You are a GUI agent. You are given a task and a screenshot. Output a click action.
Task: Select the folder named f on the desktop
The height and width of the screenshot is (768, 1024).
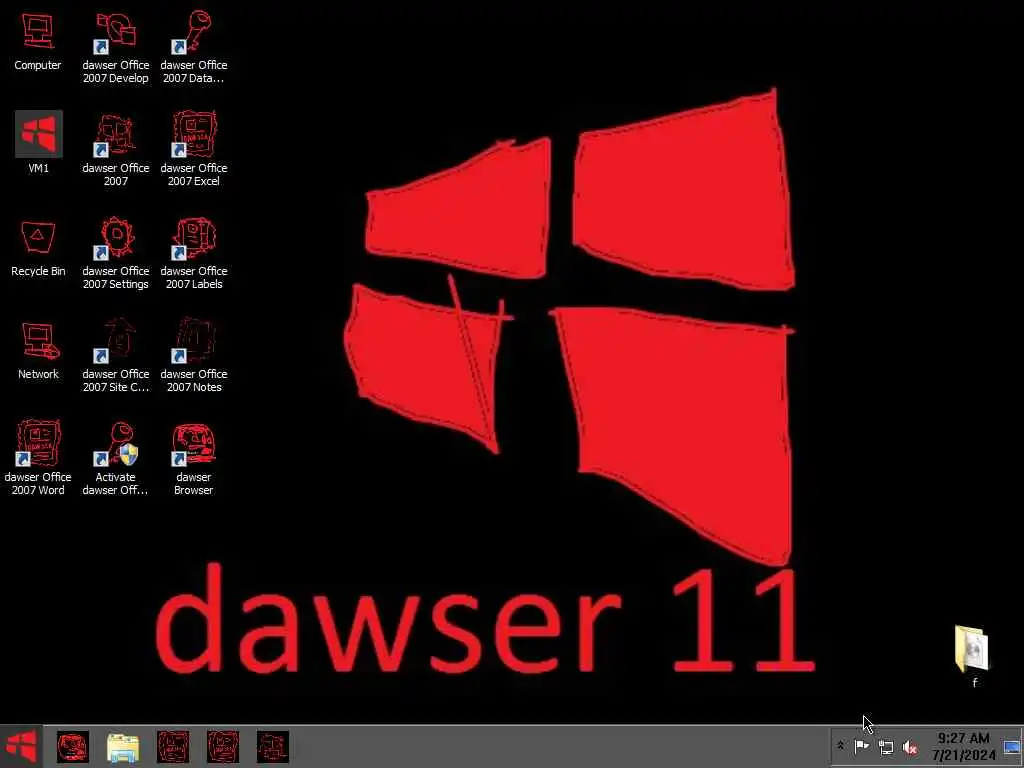pyautogui.click(x=972, y=656)
